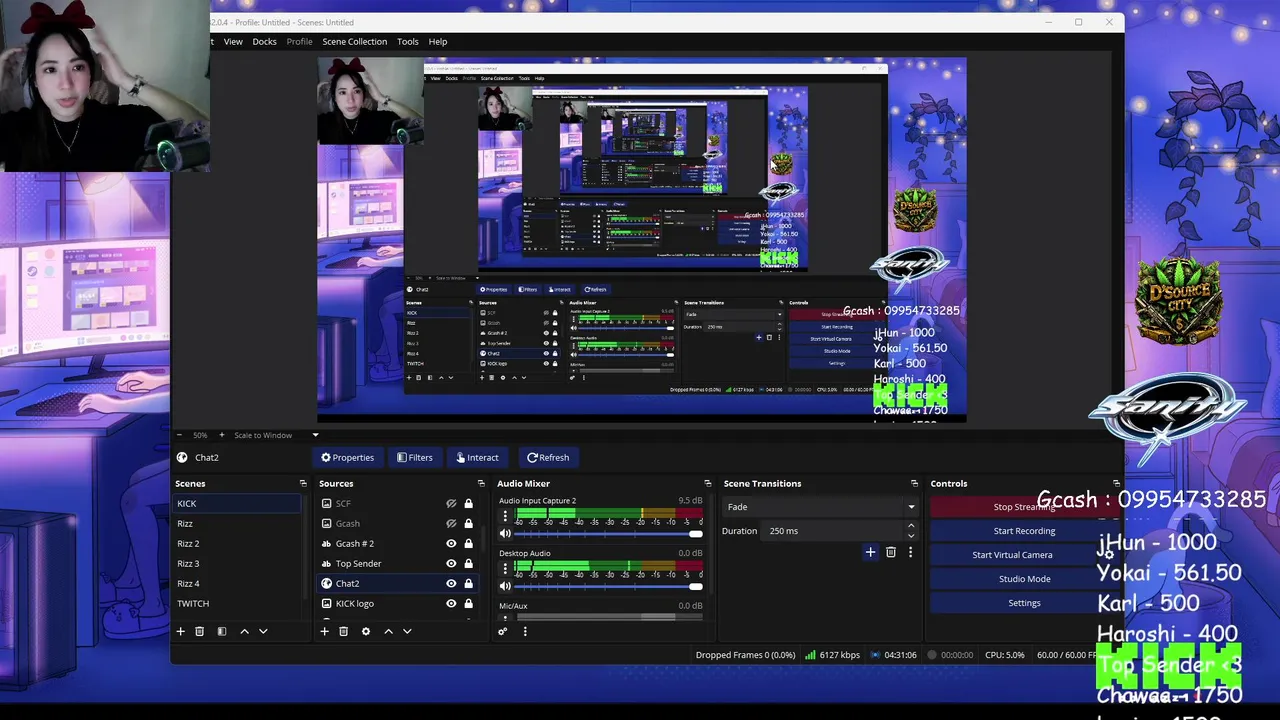This screenshot has height=720, width=1280.
Task: Open the Docks menu
Action: pyautogui.click(x=264, y=42)
